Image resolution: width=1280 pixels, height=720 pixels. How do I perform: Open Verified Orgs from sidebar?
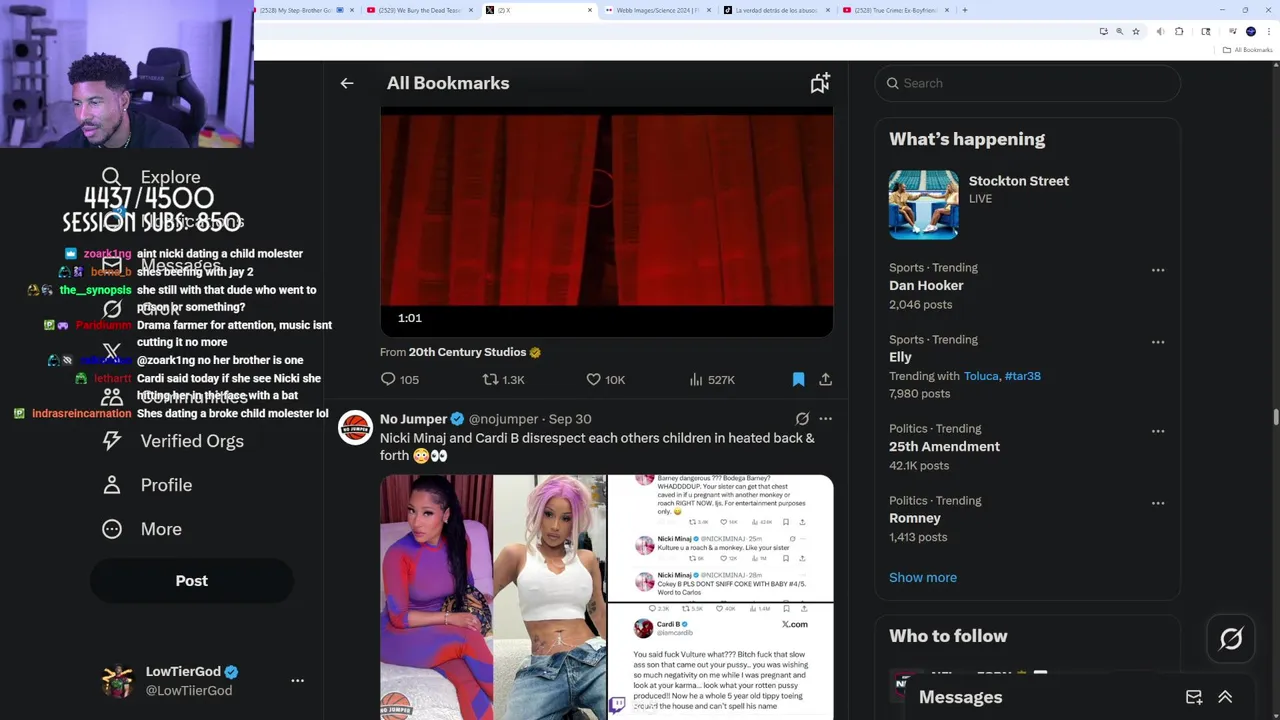(x=173, y=441)
